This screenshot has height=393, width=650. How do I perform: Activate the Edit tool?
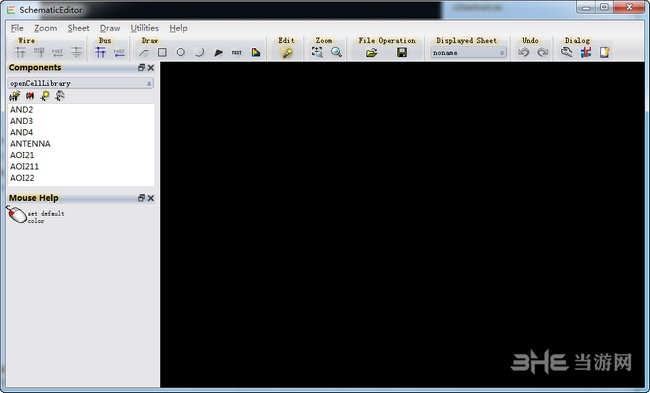(x=286, y=52)
